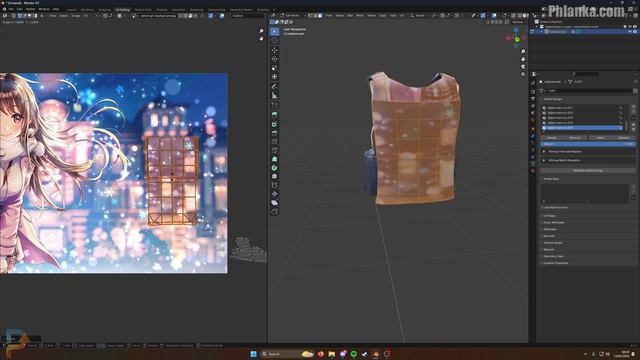The width and height of the screenshot is (640, 360).
Task: Select the Inset Faces tool
Action: pos(274,124)
